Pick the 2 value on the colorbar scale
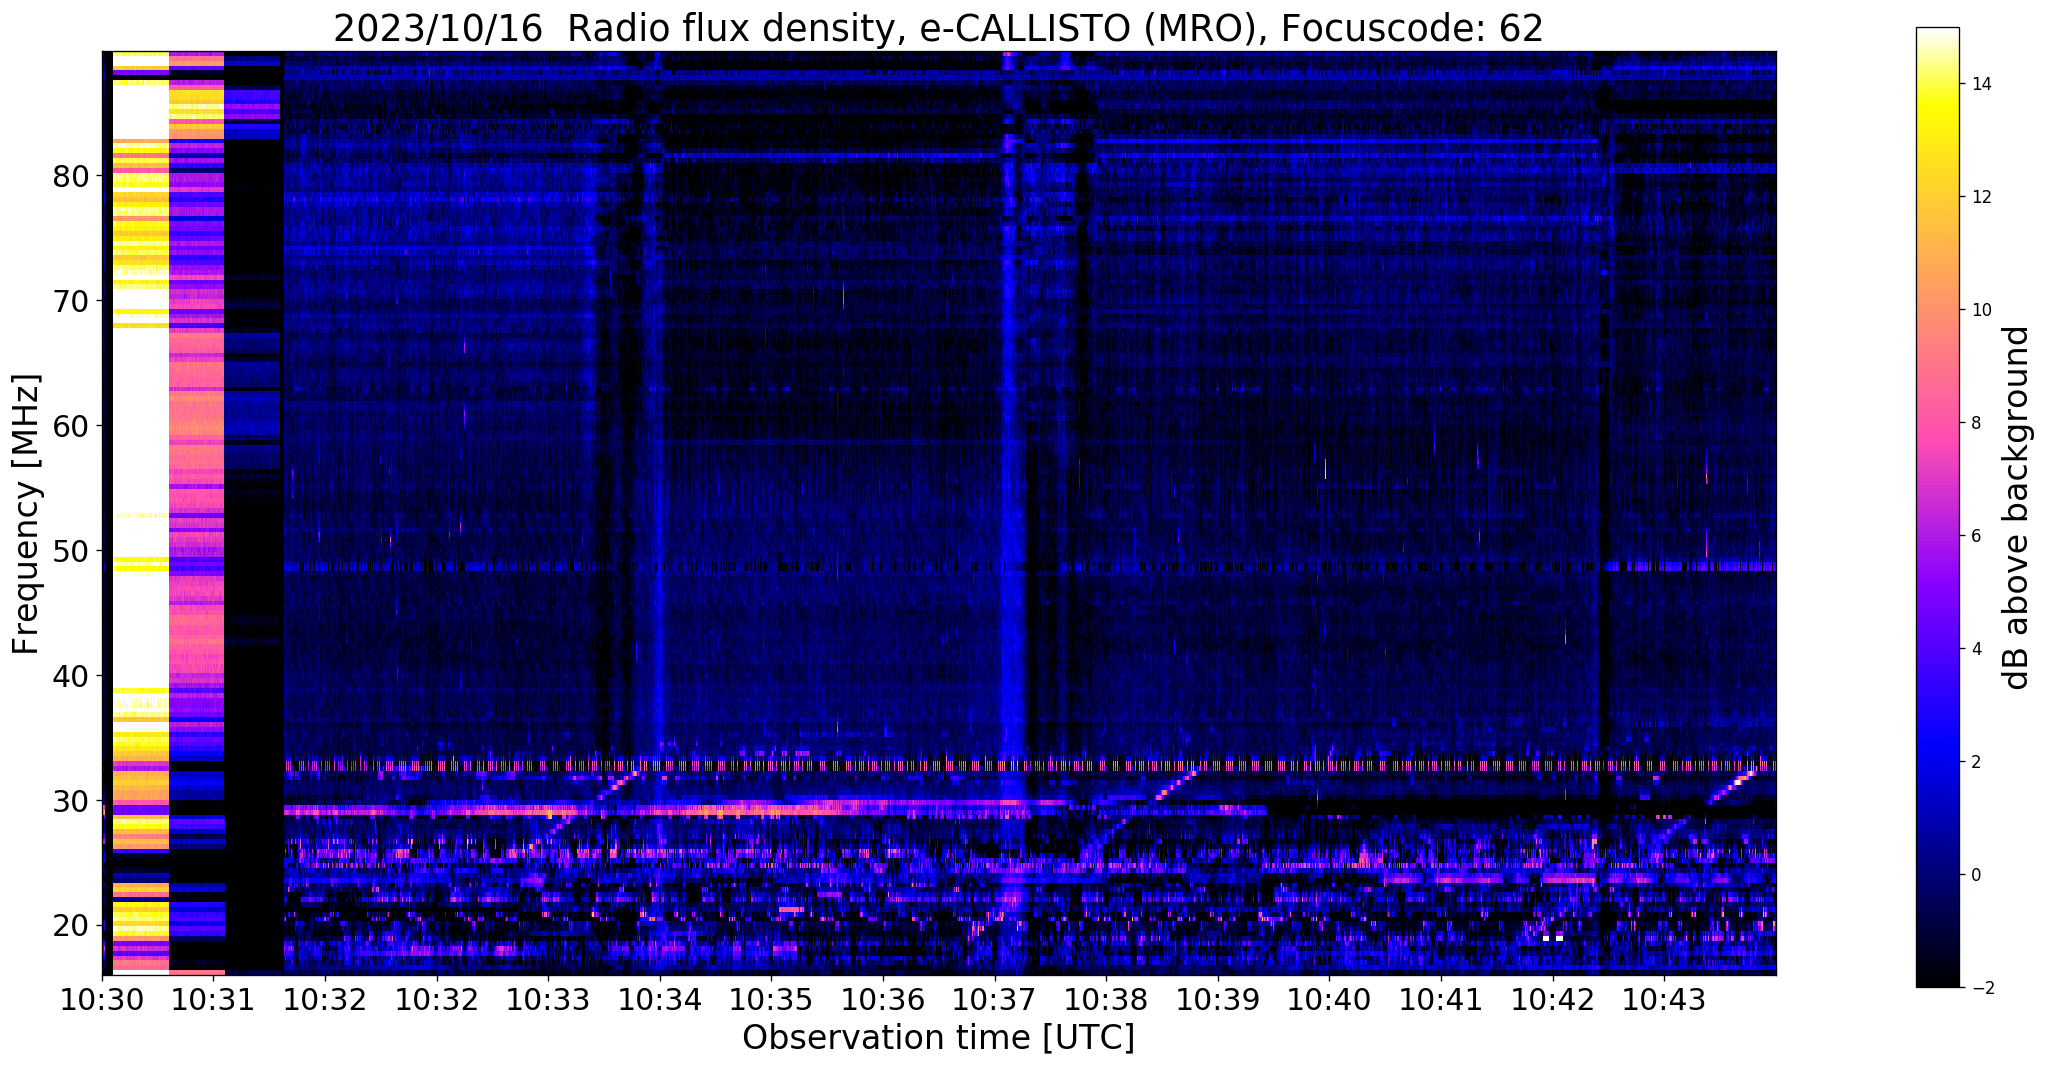This screenshot has width=2047, height=1067. tap(1975, 762)
